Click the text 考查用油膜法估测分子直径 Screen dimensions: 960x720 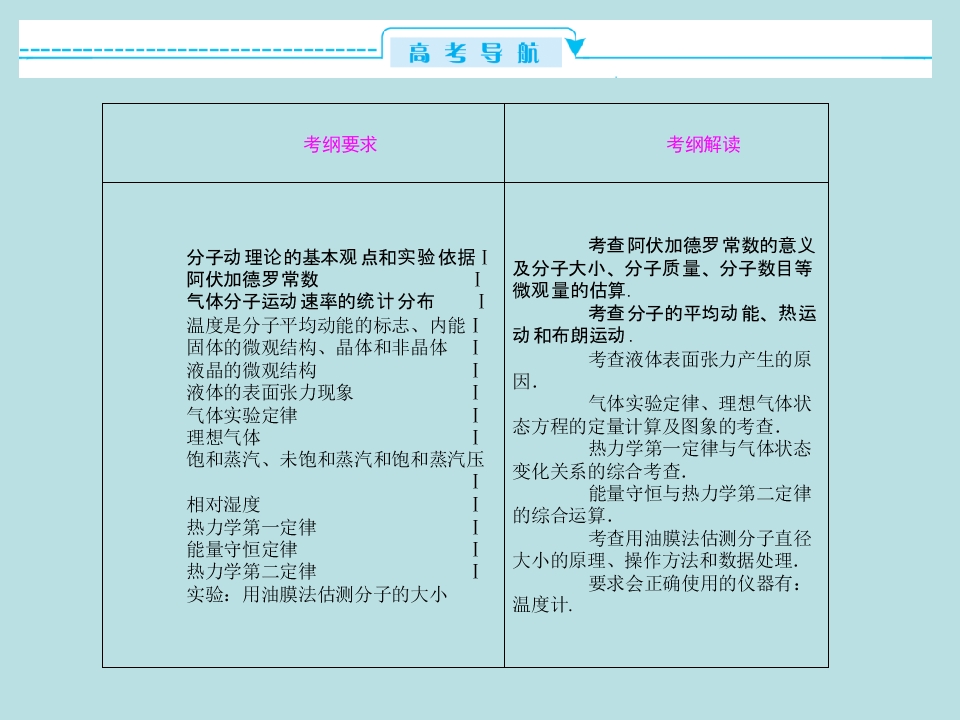(700, 538)
